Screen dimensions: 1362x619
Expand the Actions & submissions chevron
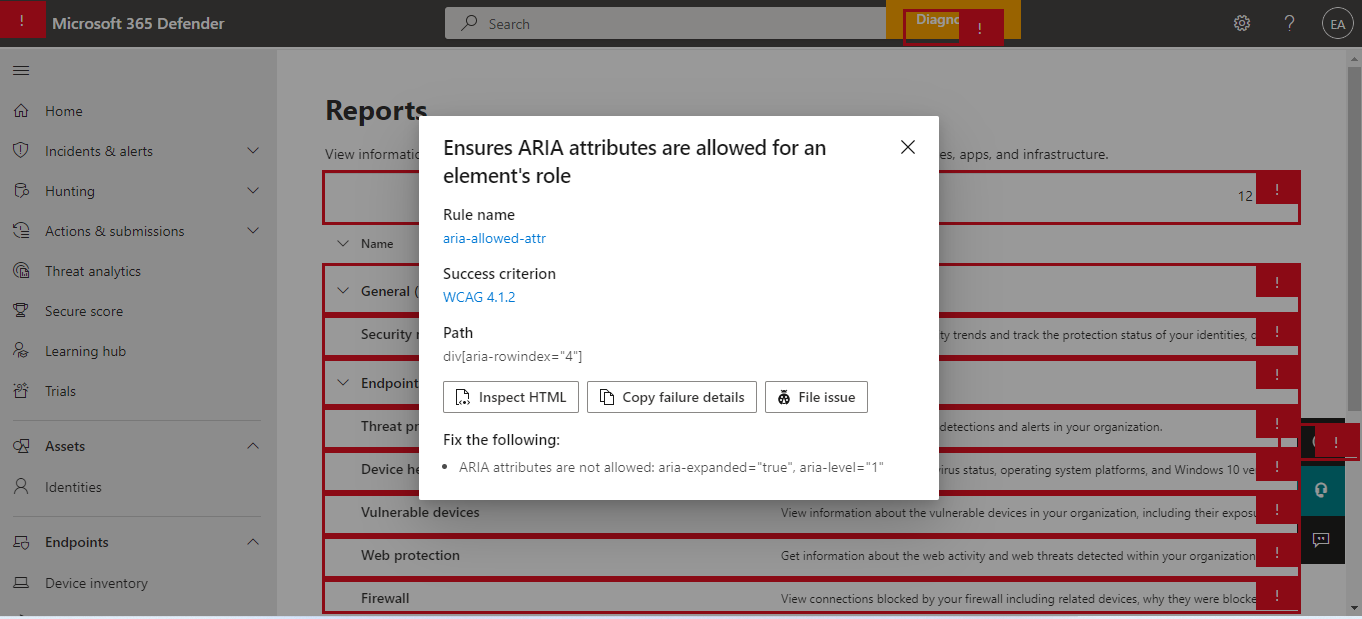click(x=253, y=231)
